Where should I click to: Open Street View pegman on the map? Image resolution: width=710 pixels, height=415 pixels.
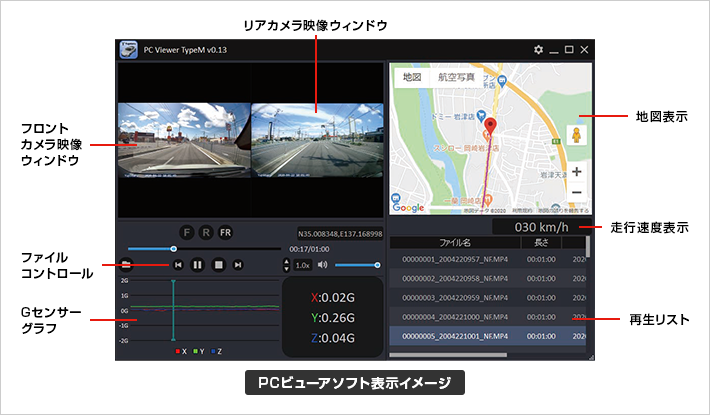pos(576,135)
